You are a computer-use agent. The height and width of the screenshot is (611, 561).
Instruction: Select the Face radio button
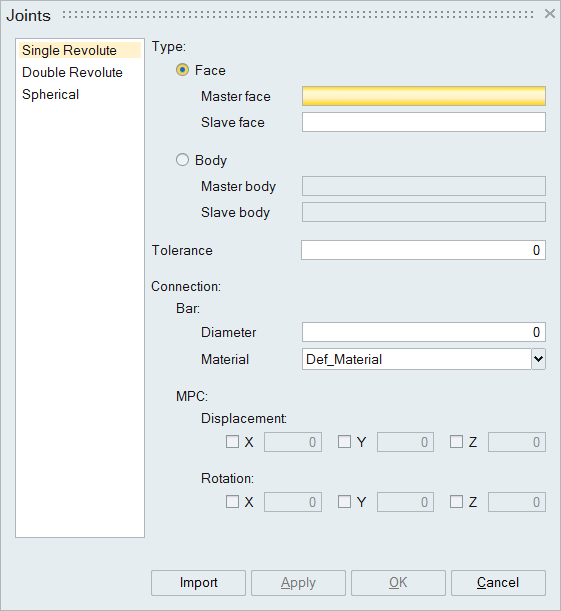coord(182,70)
